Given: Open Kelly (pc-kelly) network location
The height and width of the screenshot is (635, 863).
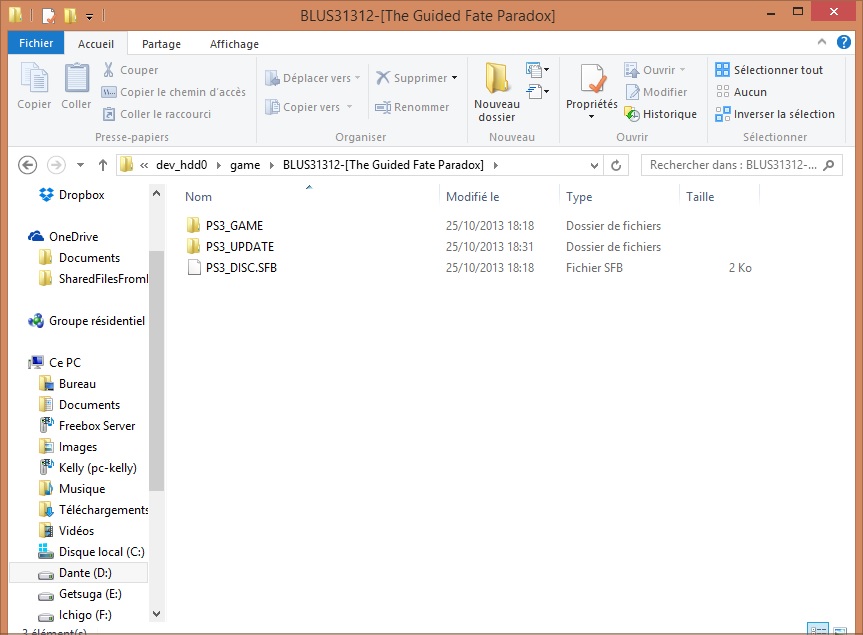Looking at the screenshot, I should coord(88,468).
